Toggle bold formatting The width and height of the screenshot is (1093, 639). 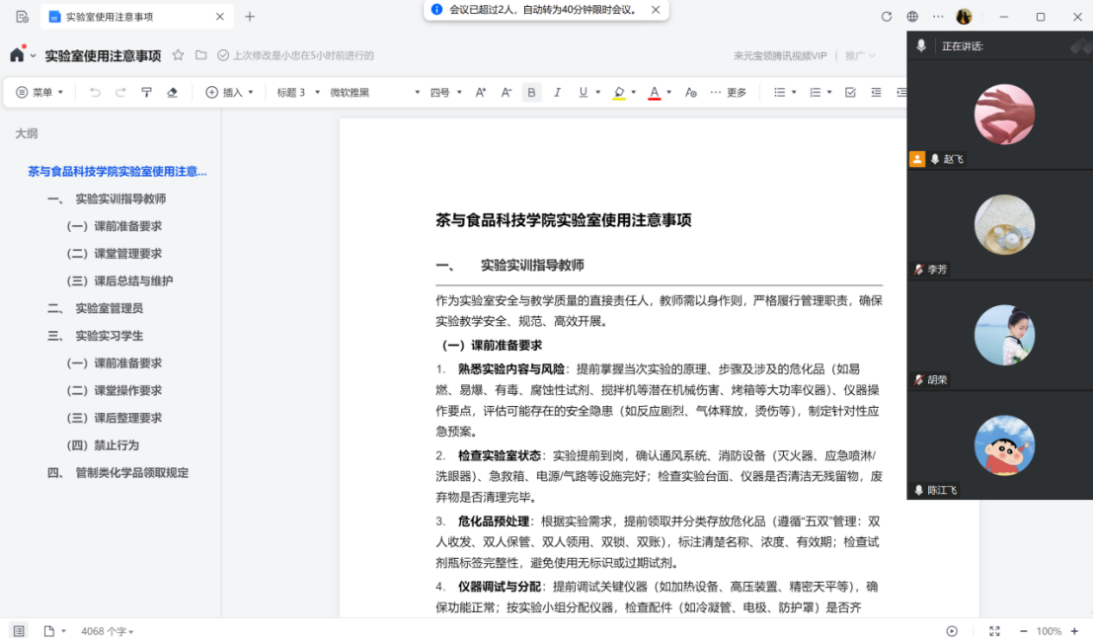click(x=532, y=92)
